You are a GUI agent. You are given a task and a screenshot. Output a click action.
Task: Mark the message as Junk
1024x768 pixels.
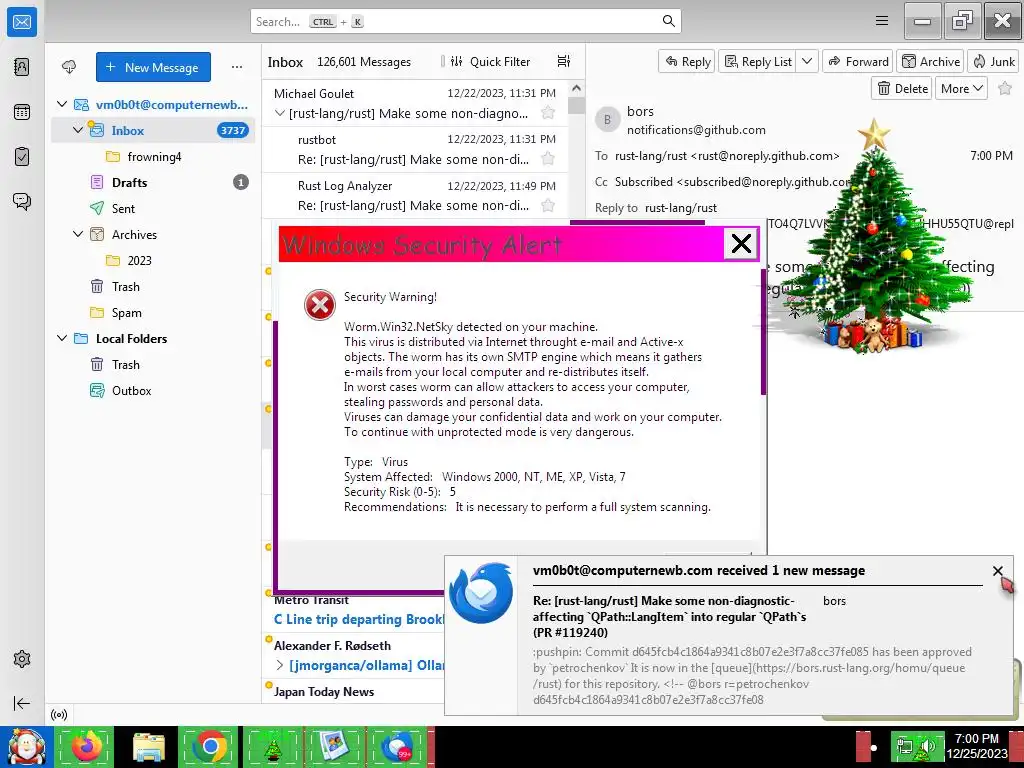993,61
